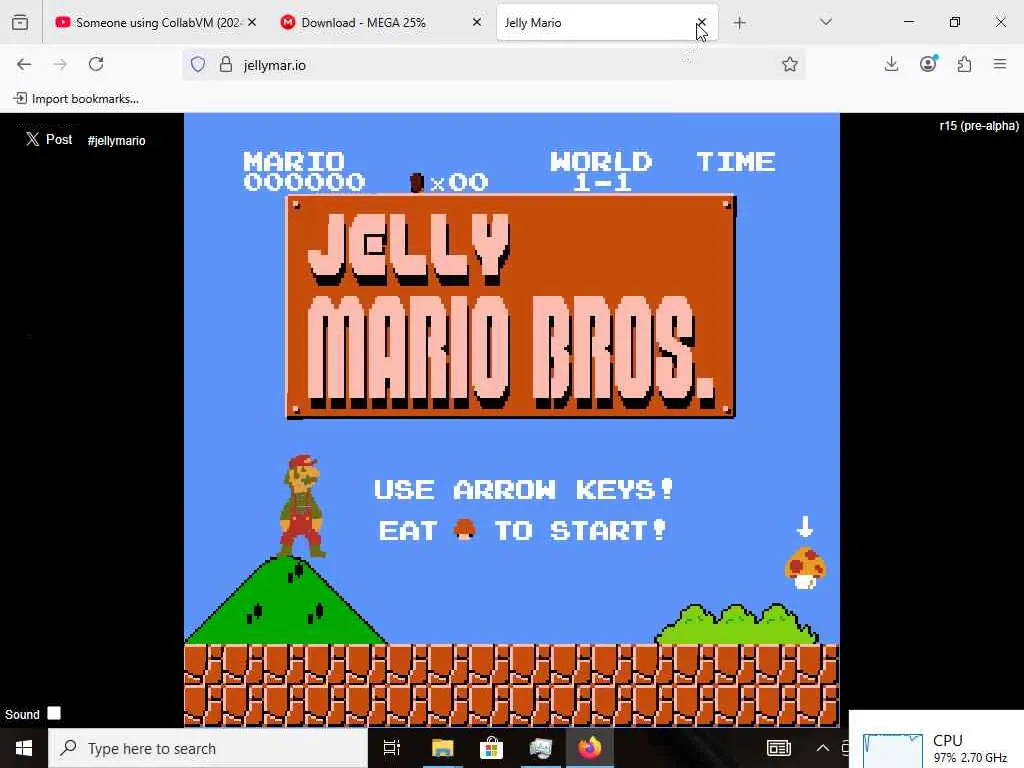This screenshot has width=1024, height=768.
Task: Restore down the Firefox window
Action: point(955,22)
